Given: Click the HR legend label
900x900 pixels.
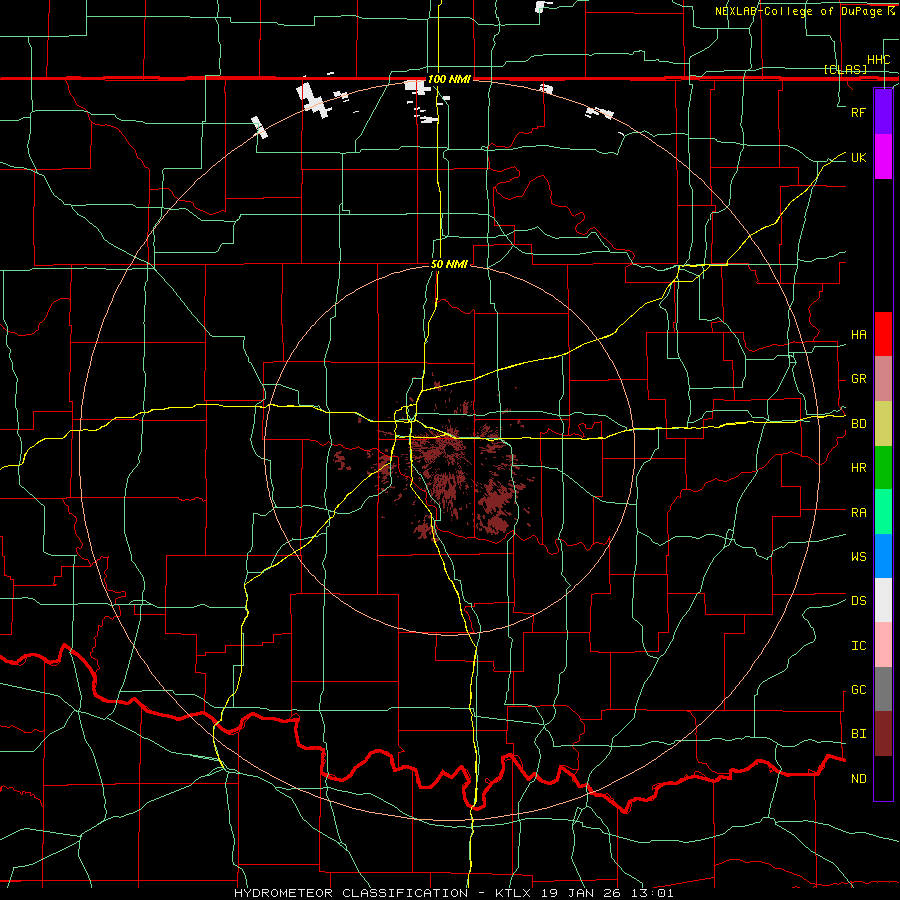Looking at the screenshot, I should 858,468.
